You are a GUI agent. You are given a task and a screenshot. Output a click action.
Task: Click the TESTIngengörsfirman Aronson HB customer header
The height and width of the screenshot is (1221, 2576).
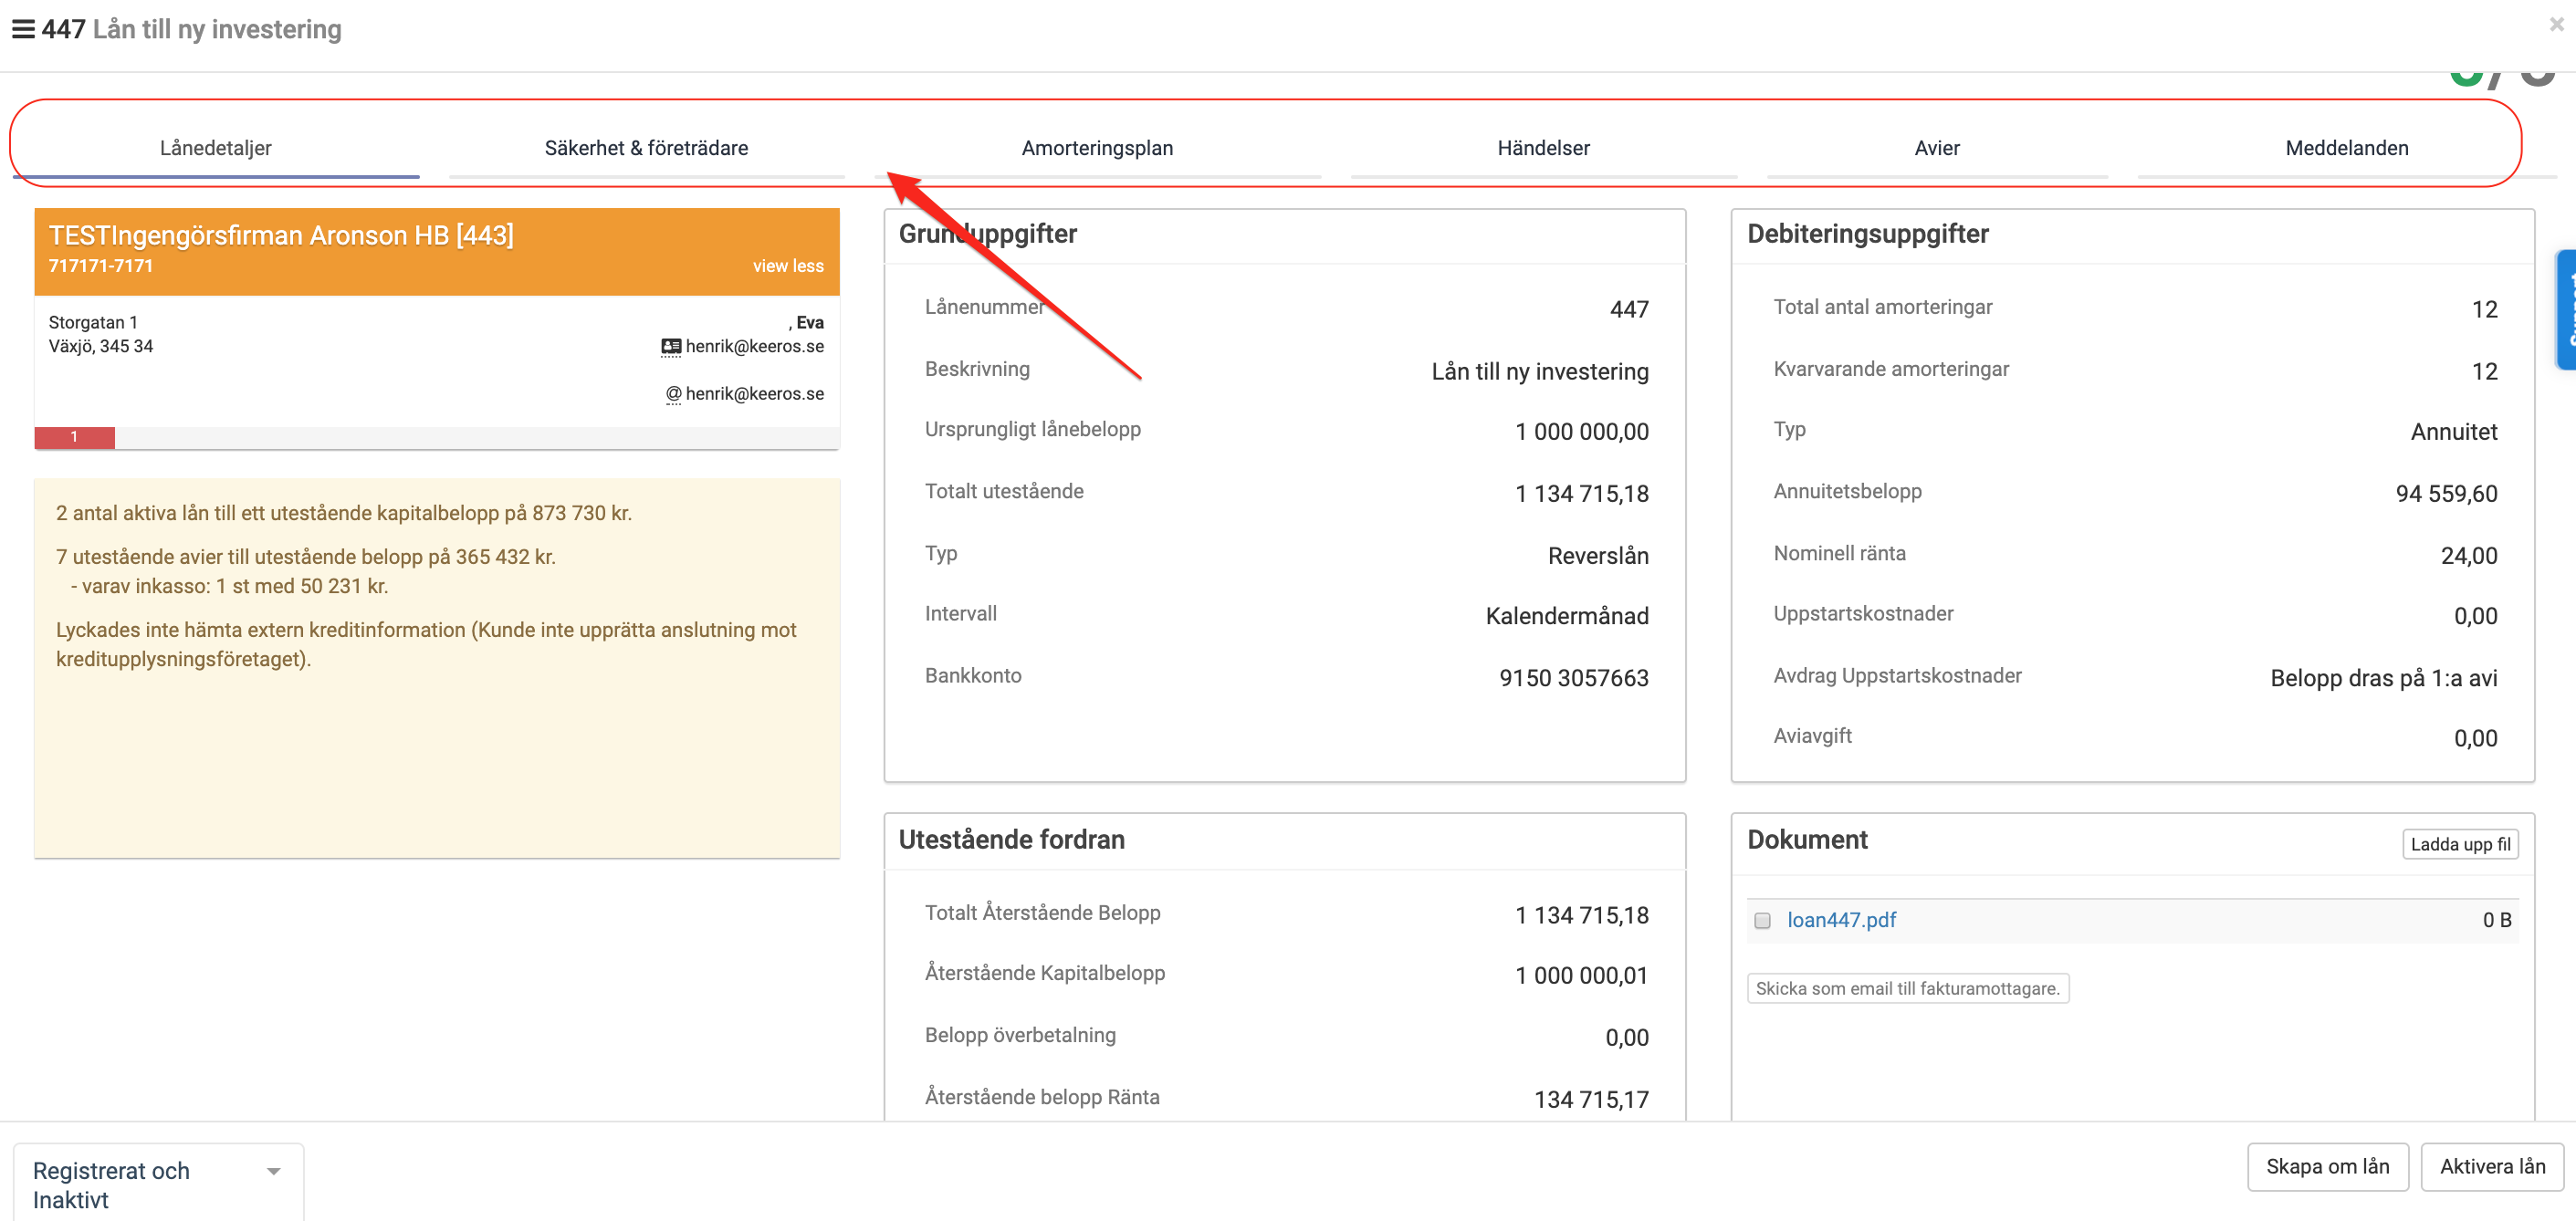281,236
